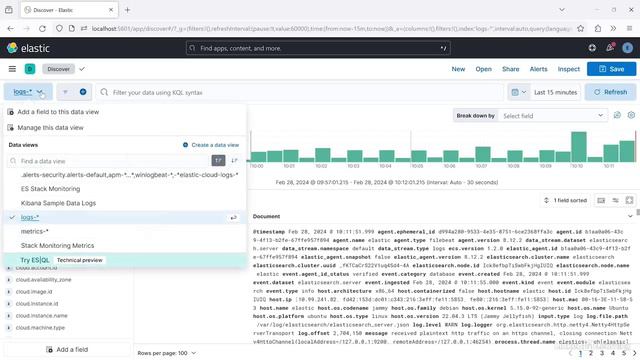Screen dimensions: 640x360
Task: Go to page 2 of results
Action: (591, 353)
